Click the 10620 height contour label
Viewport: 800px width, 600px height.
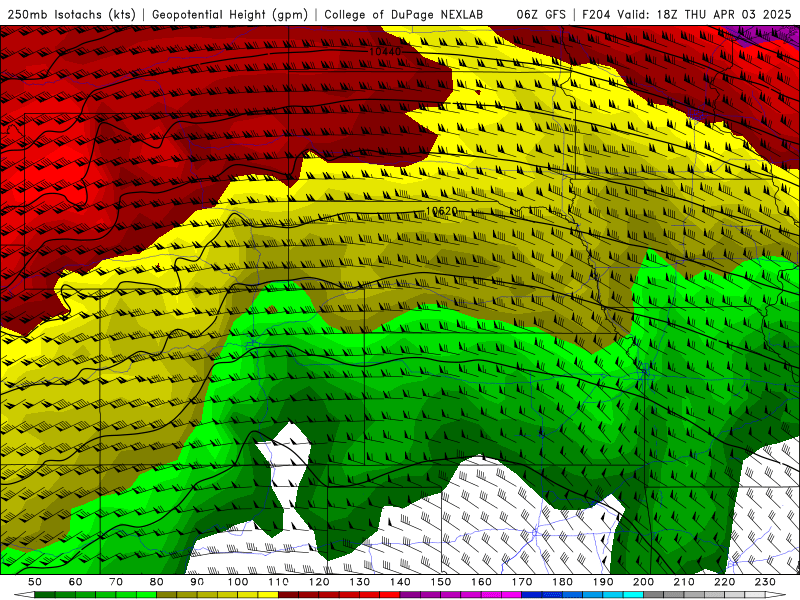tap(441, 211)
